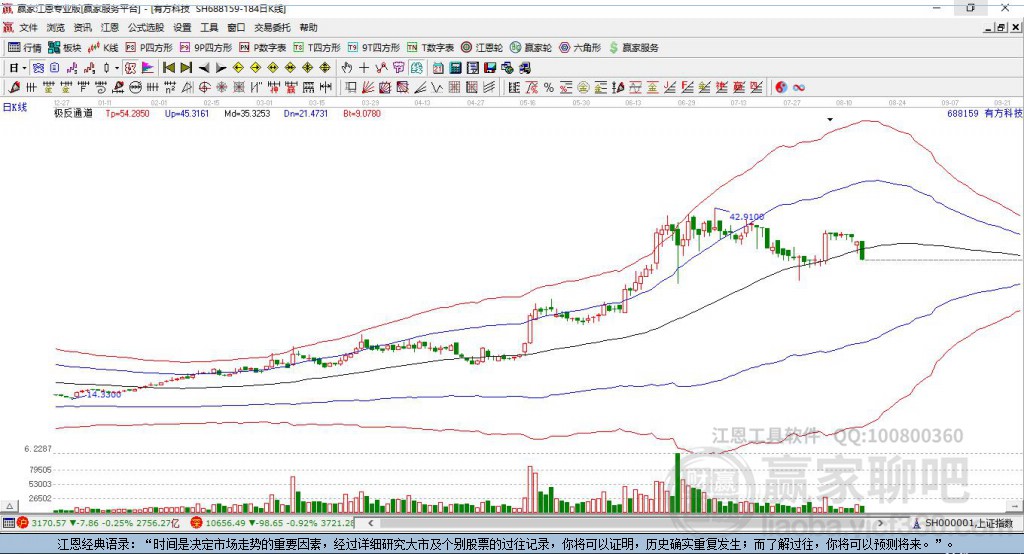
Task: Click the truck icon in second toolbar
Action: coord(524,68)
